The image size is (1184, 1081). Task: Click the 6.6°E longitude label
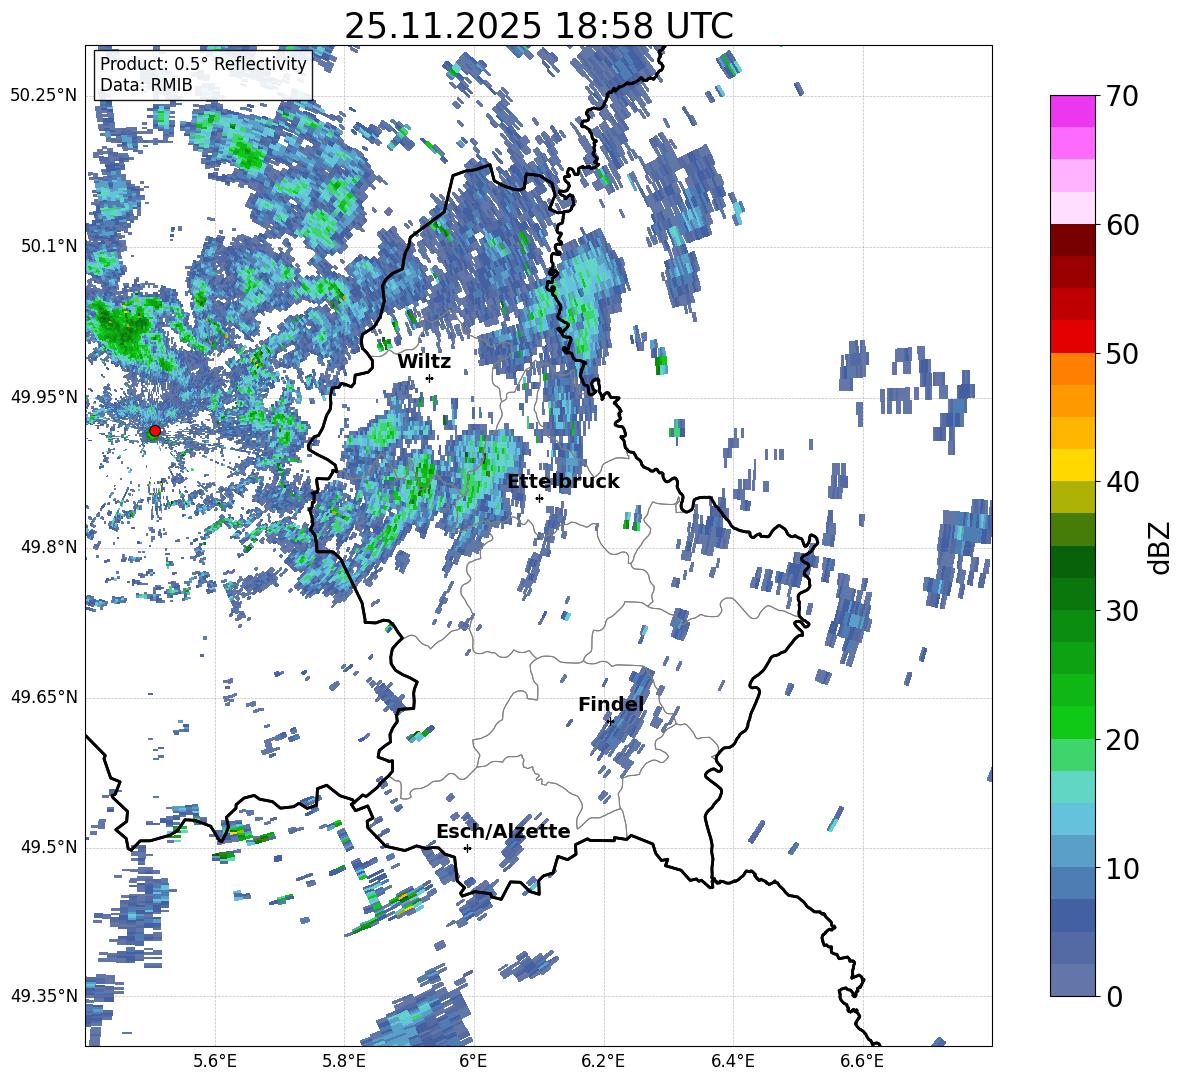(x=862, y=1061)
